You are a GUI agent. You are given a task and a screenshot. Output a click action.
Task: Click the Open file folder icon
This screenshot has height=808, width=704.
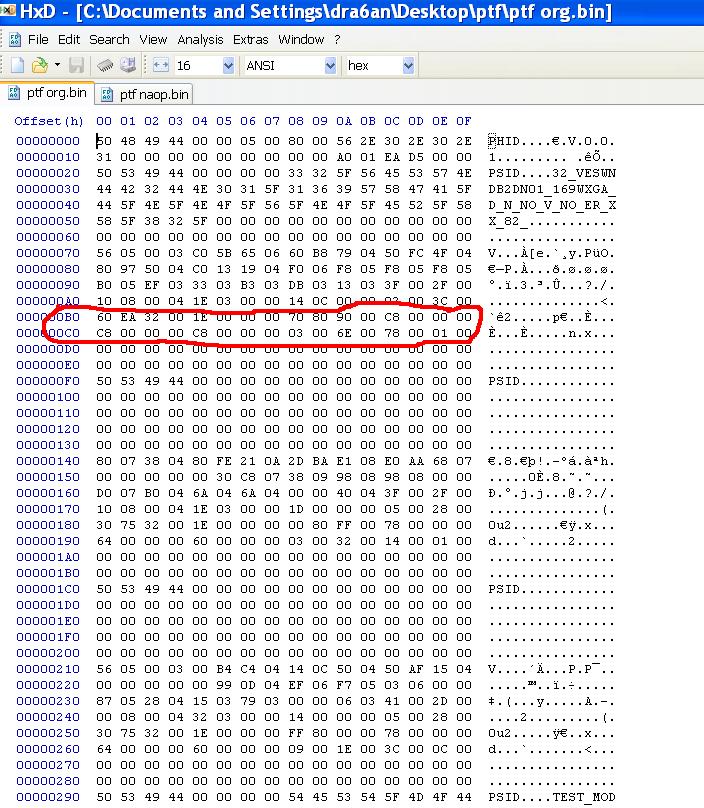(x=39, y=65)
